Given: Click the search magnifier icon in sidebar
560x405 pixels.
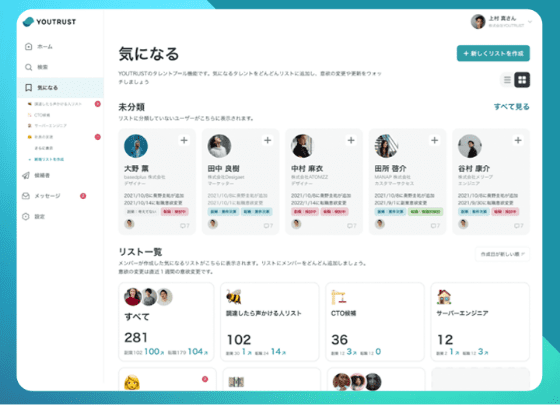Looking at the screenshot, I should point(29,67).
